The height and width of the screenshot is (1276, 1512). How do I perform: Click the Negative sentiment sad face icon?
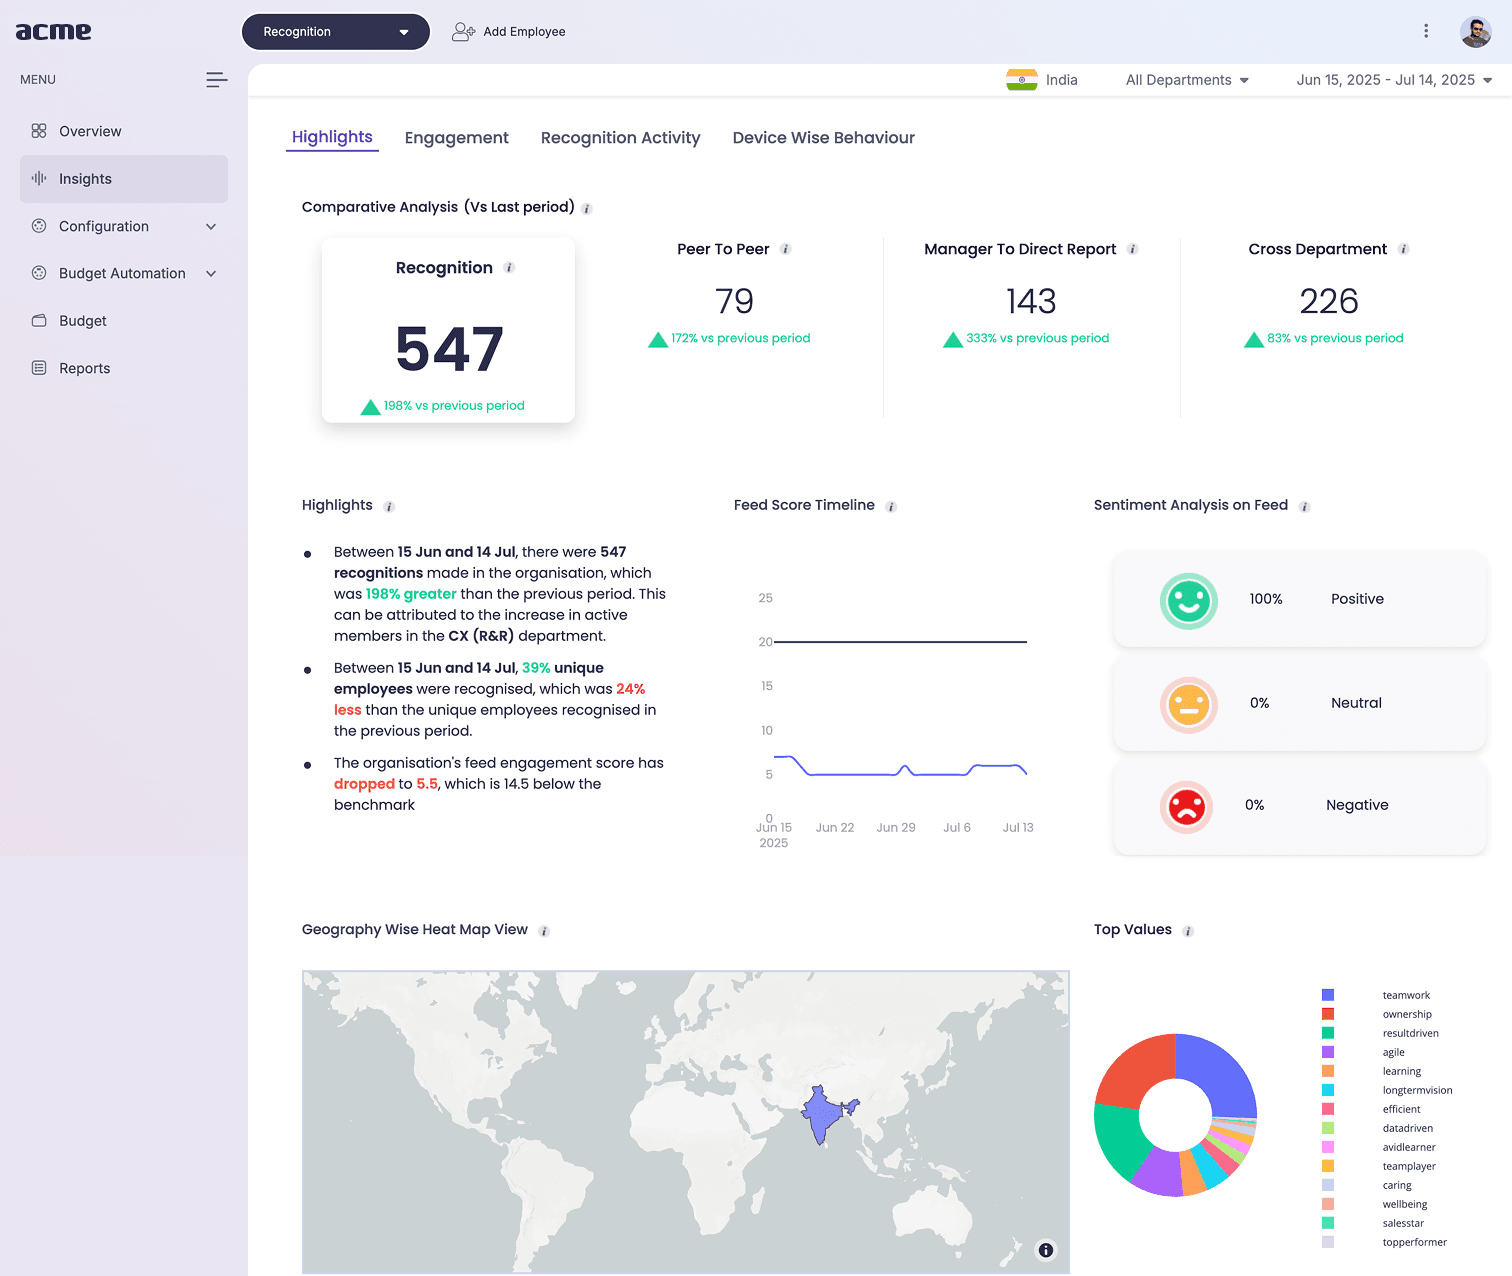point(1187,807)
